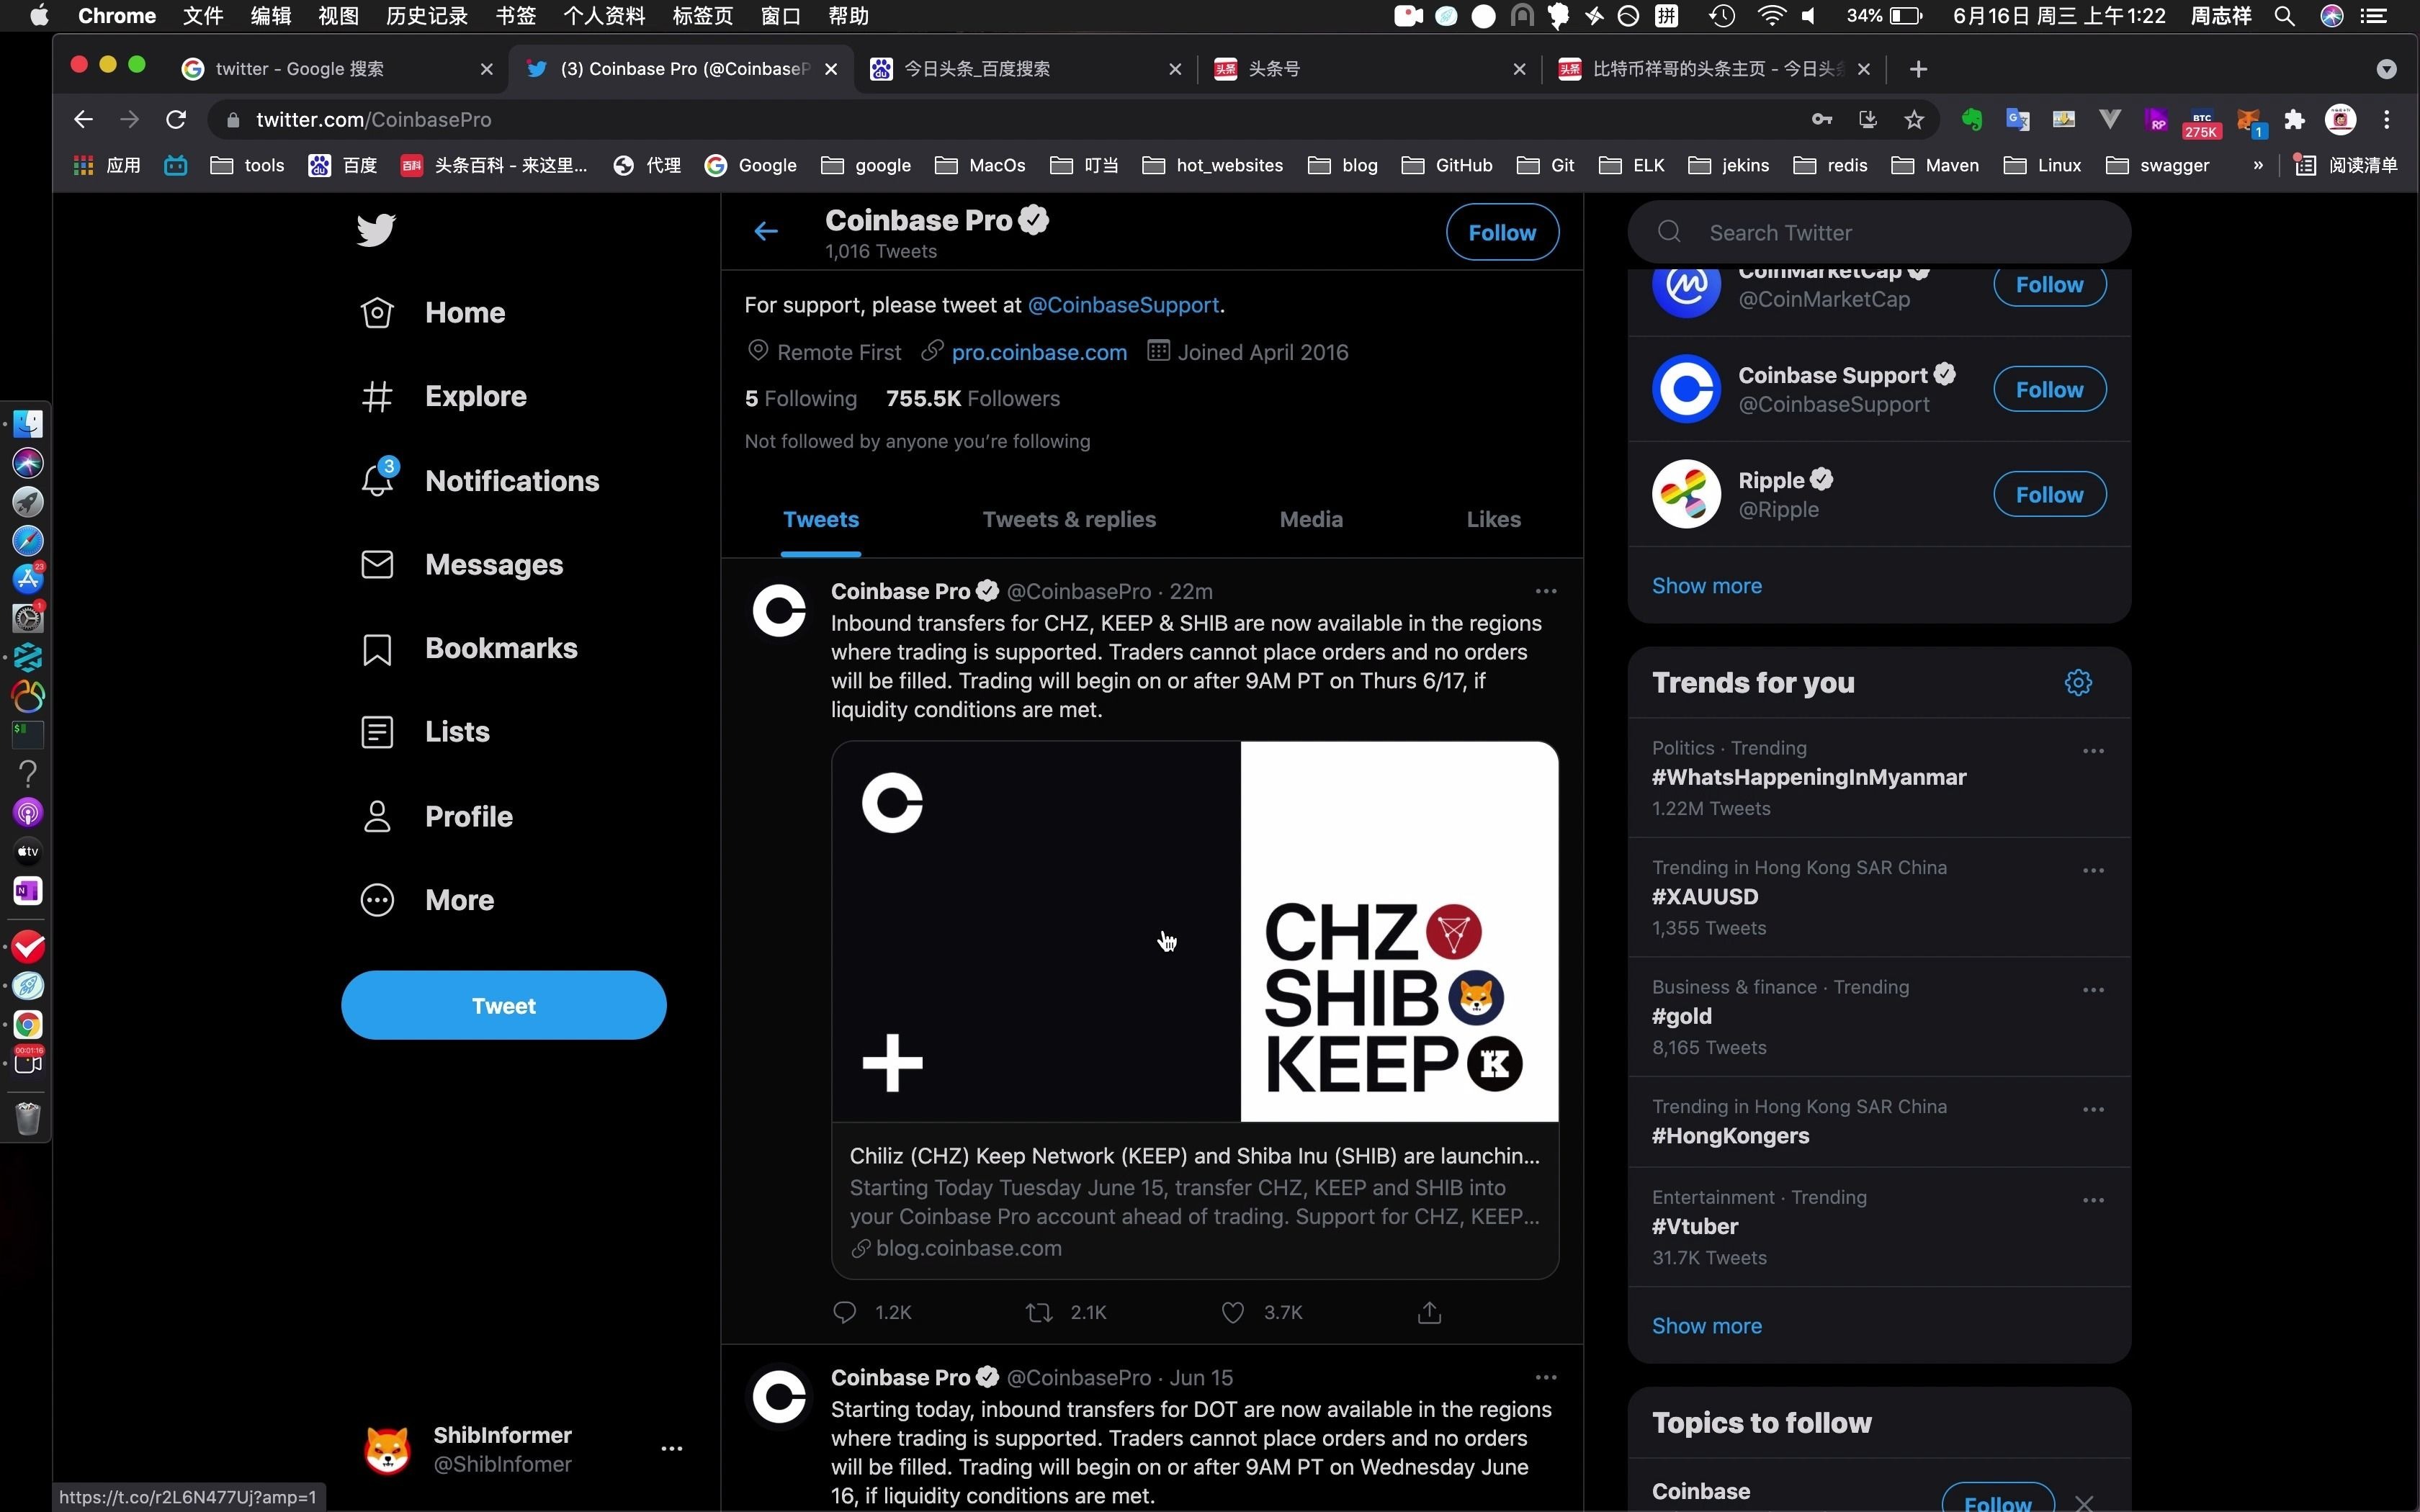Open 历史记录 menu in menu bar
The height and width of the screenshot is (1512, 2420).
point(426,16)
